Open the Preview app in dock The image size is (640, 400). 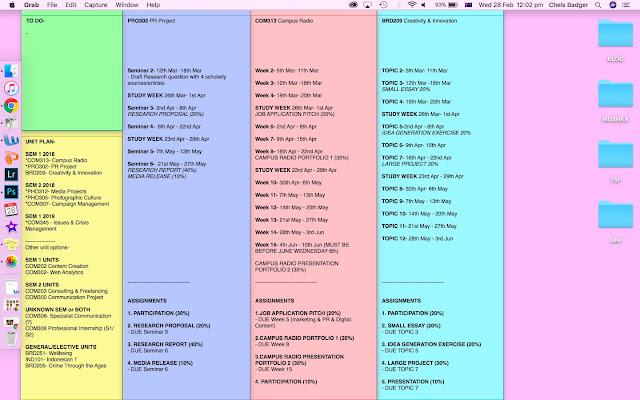(11, 123)
